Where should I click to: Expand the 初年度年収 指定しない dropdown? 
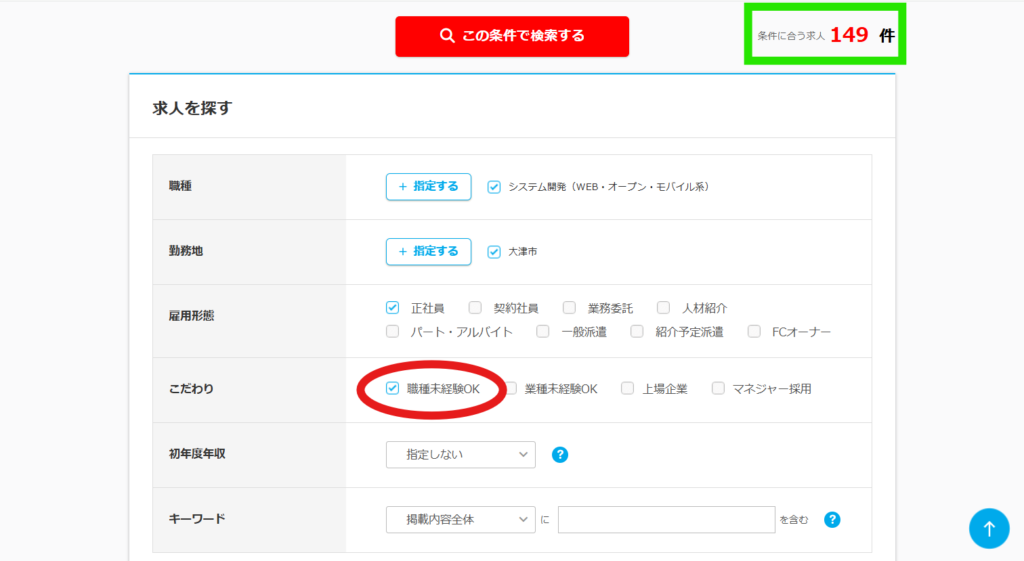(460, 455)
